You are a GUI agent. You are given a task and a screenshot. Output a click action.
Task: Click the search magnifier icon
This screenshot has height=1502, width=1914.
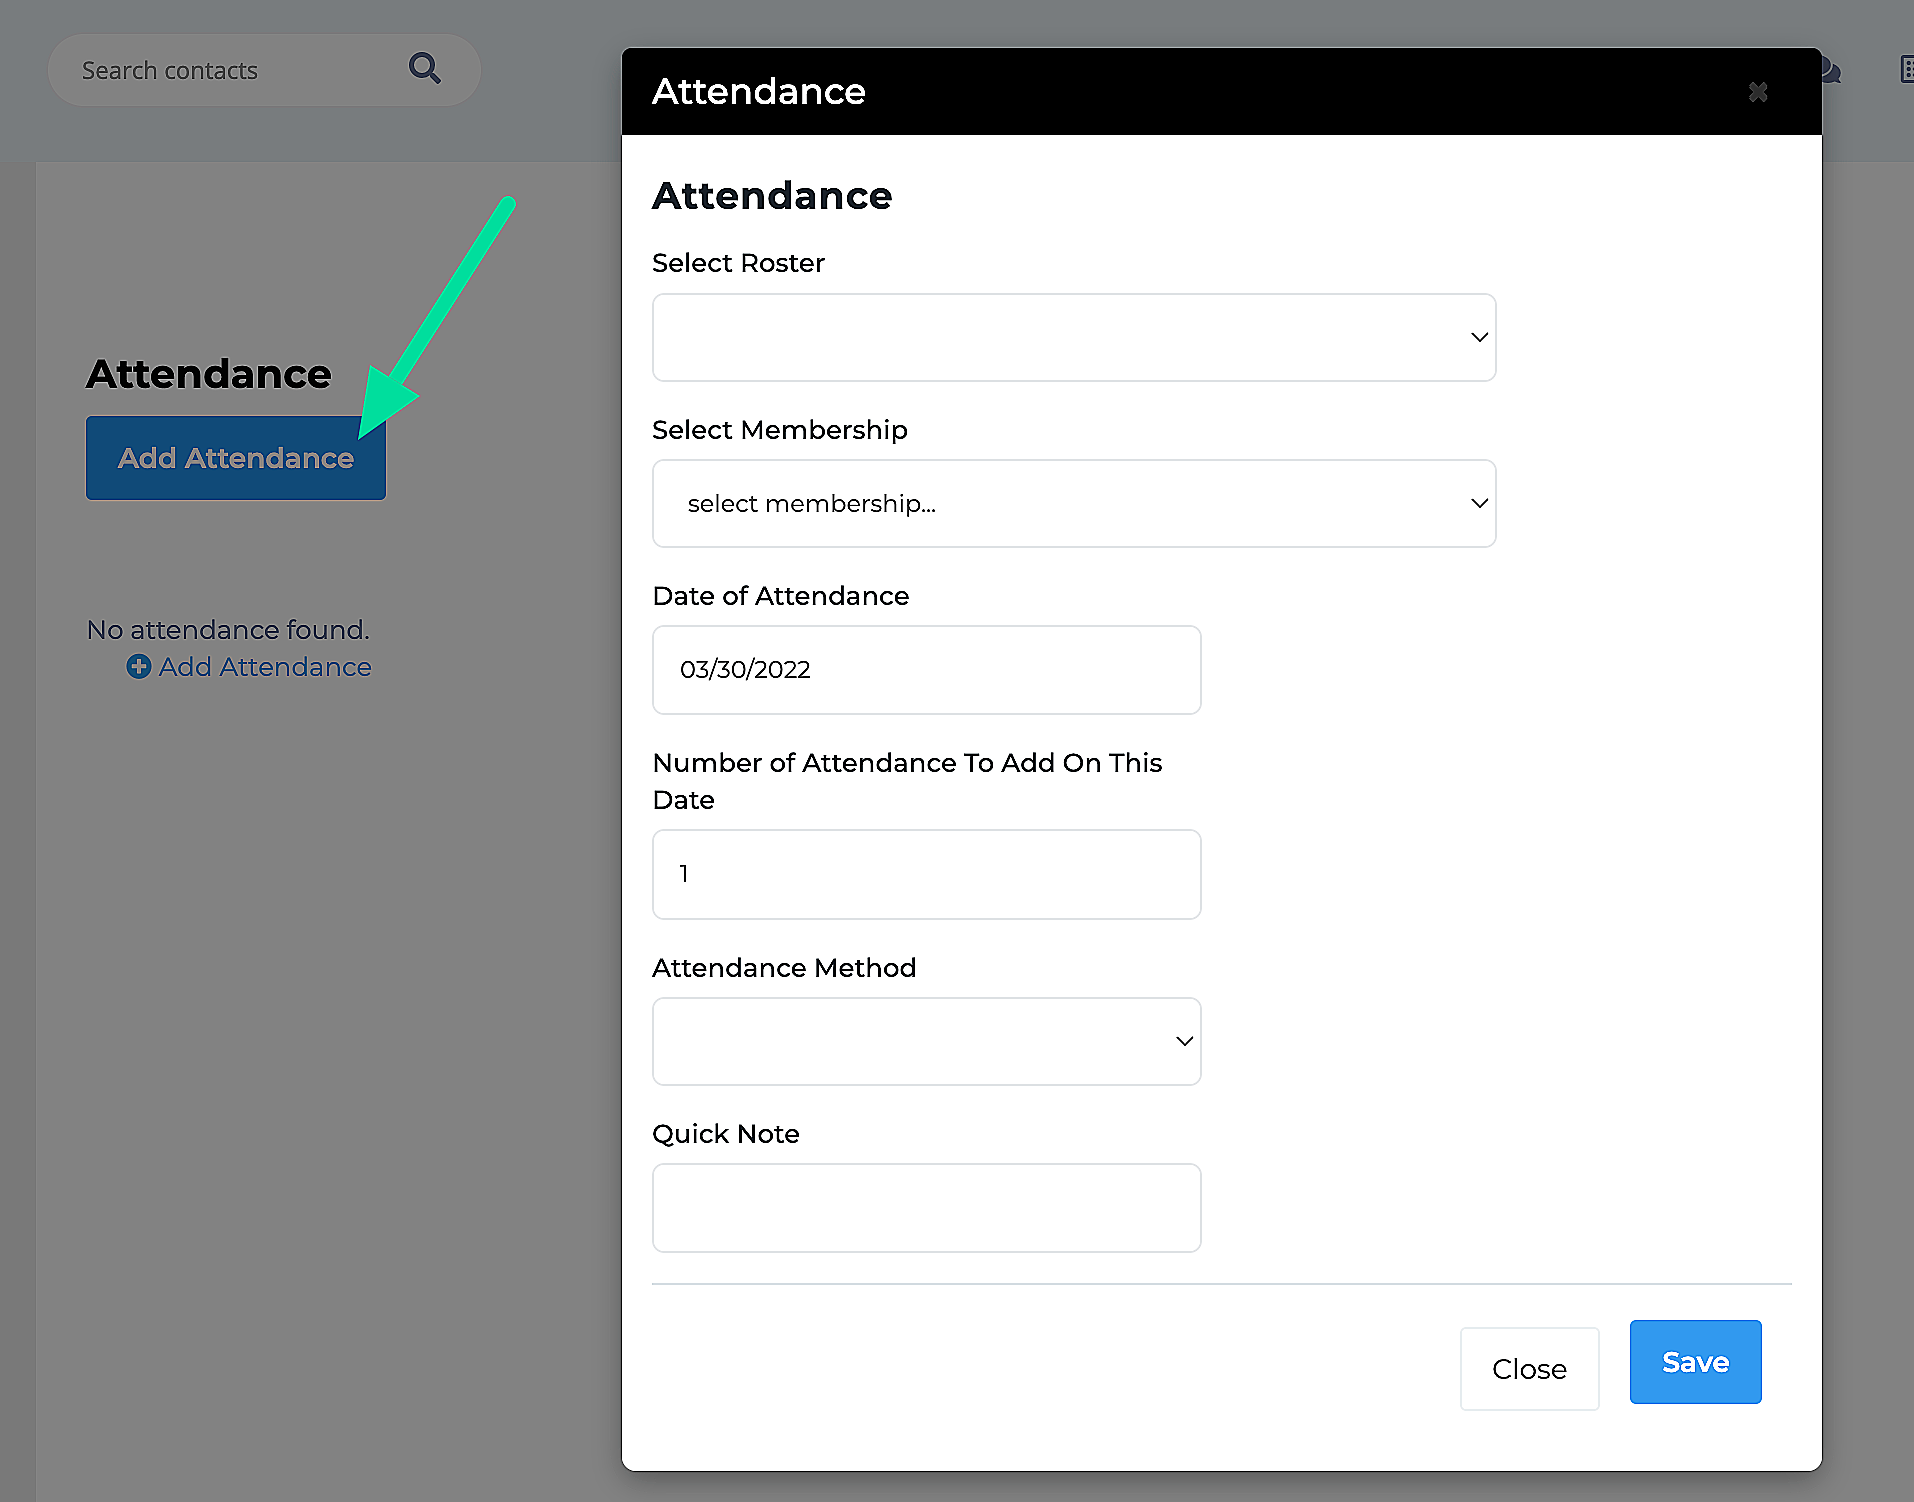coord(424,68)
